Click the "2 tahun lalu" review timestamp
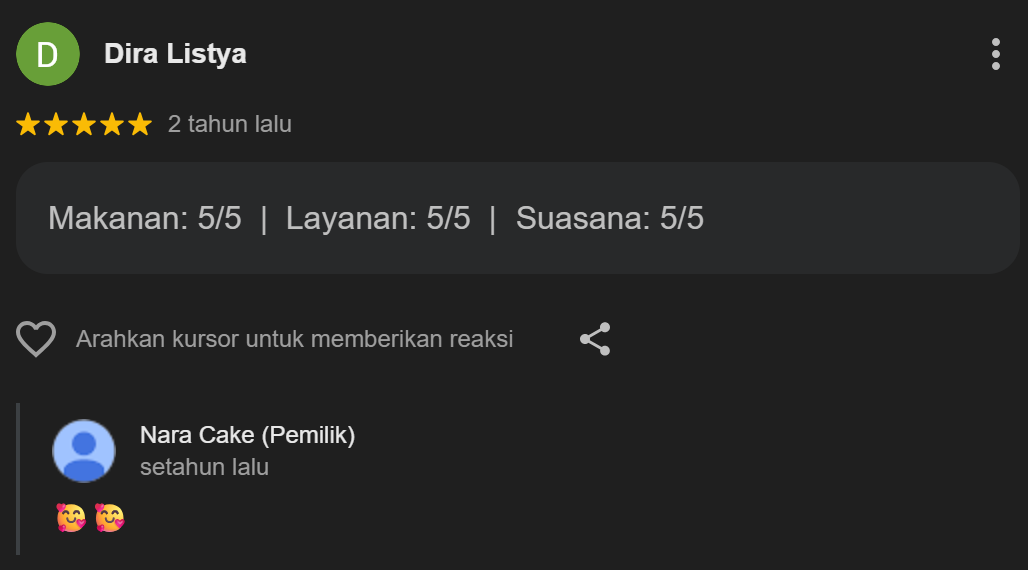The width and height of the screenshot is (1028, 570). (x=230, y=125)
